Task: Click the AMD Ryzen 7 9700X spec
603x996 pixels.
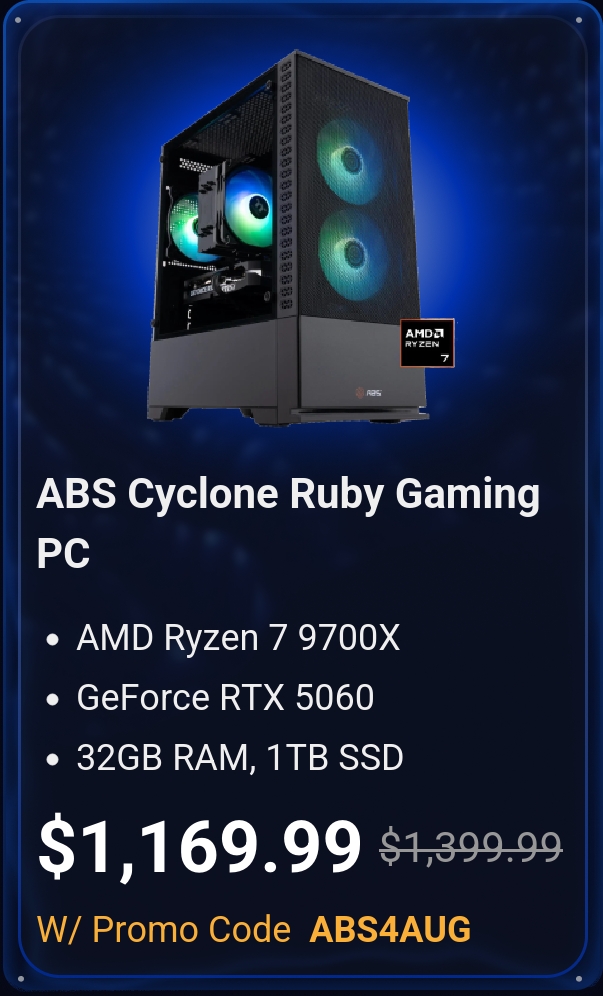Action: 238,637
